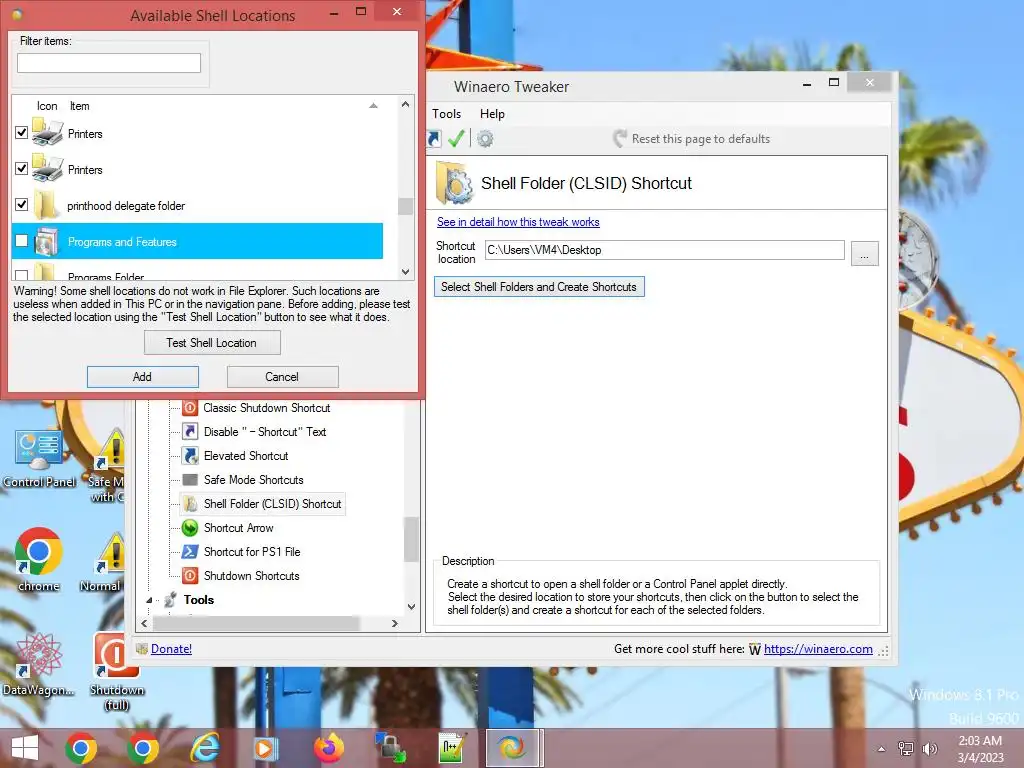Screen dimensions: 1024x768
Task: Click Reset this page to defaults
Action: coord(692,138)
